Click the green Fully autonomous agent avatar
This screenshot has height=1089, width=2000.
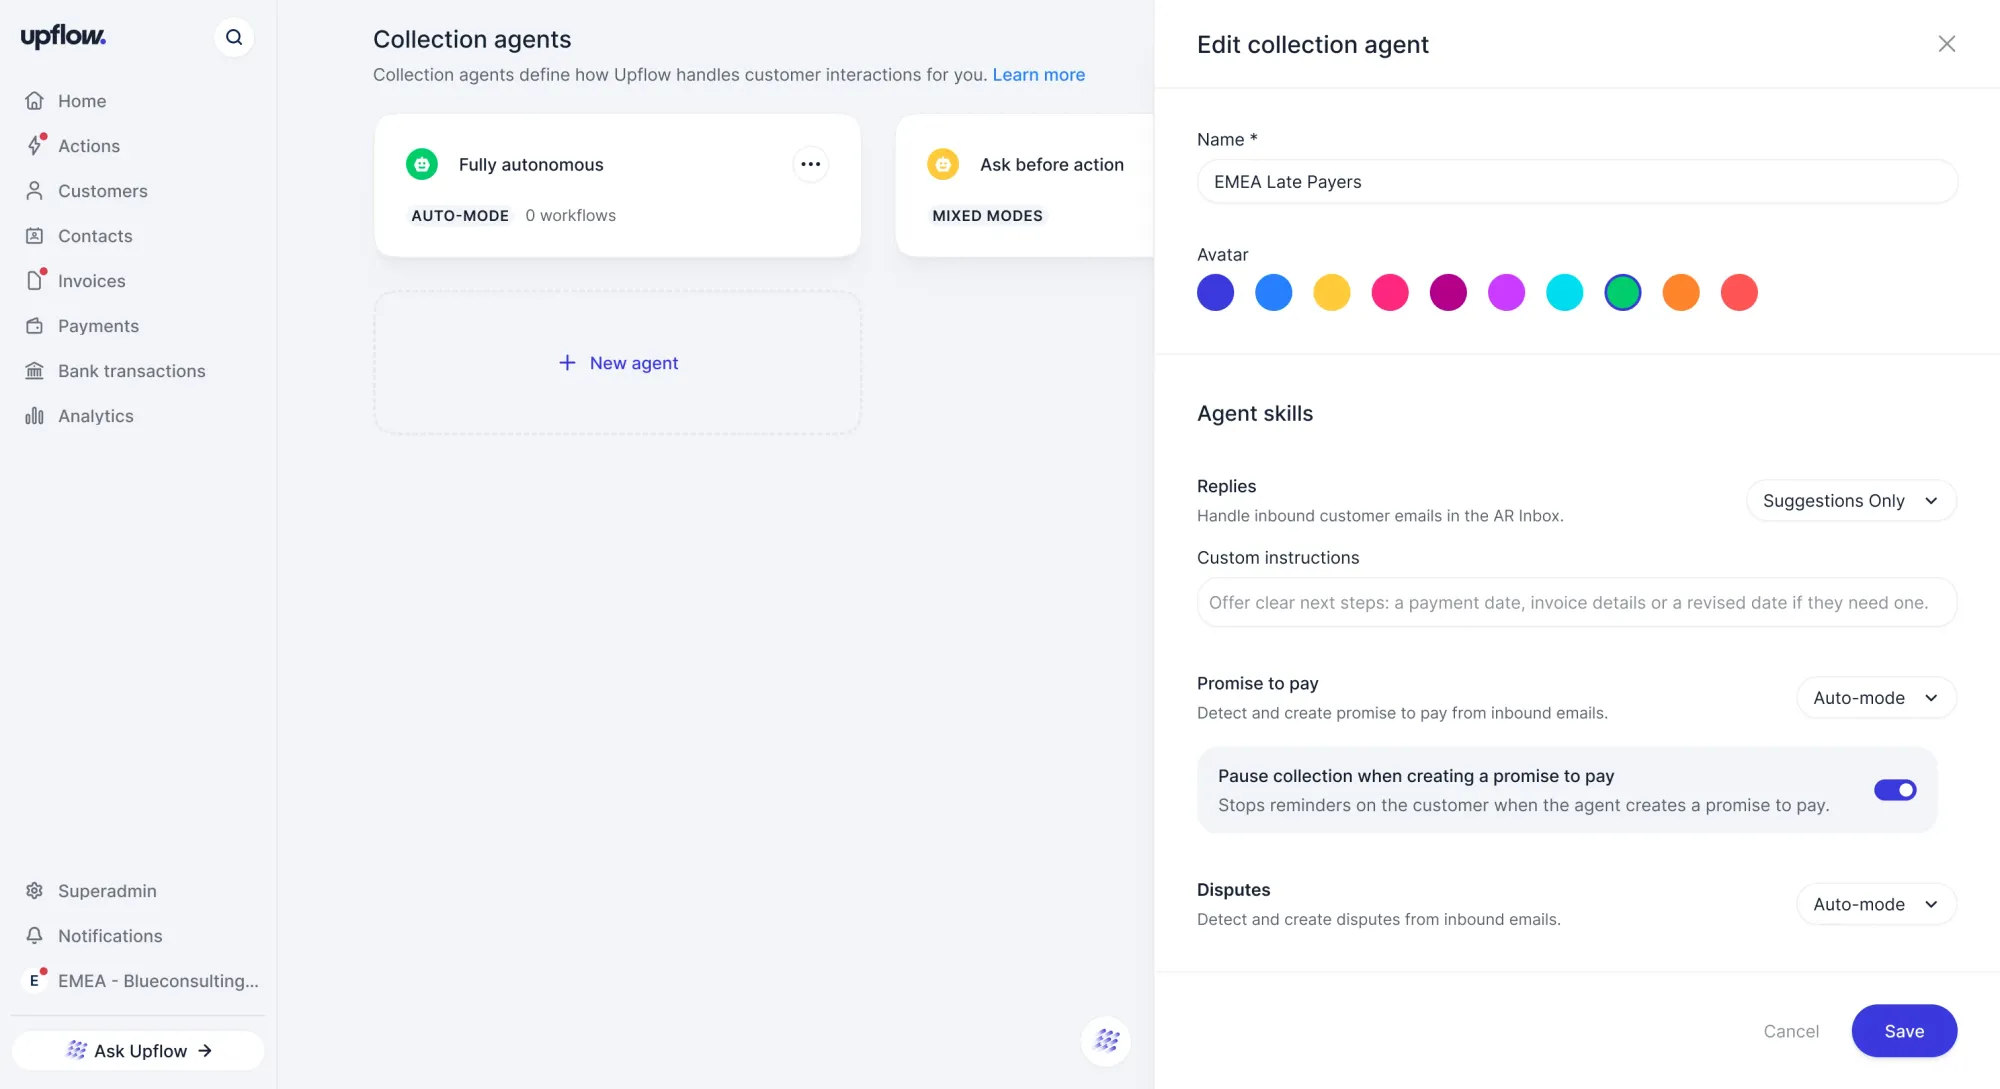pyautogui.click(x=422, y=164)
